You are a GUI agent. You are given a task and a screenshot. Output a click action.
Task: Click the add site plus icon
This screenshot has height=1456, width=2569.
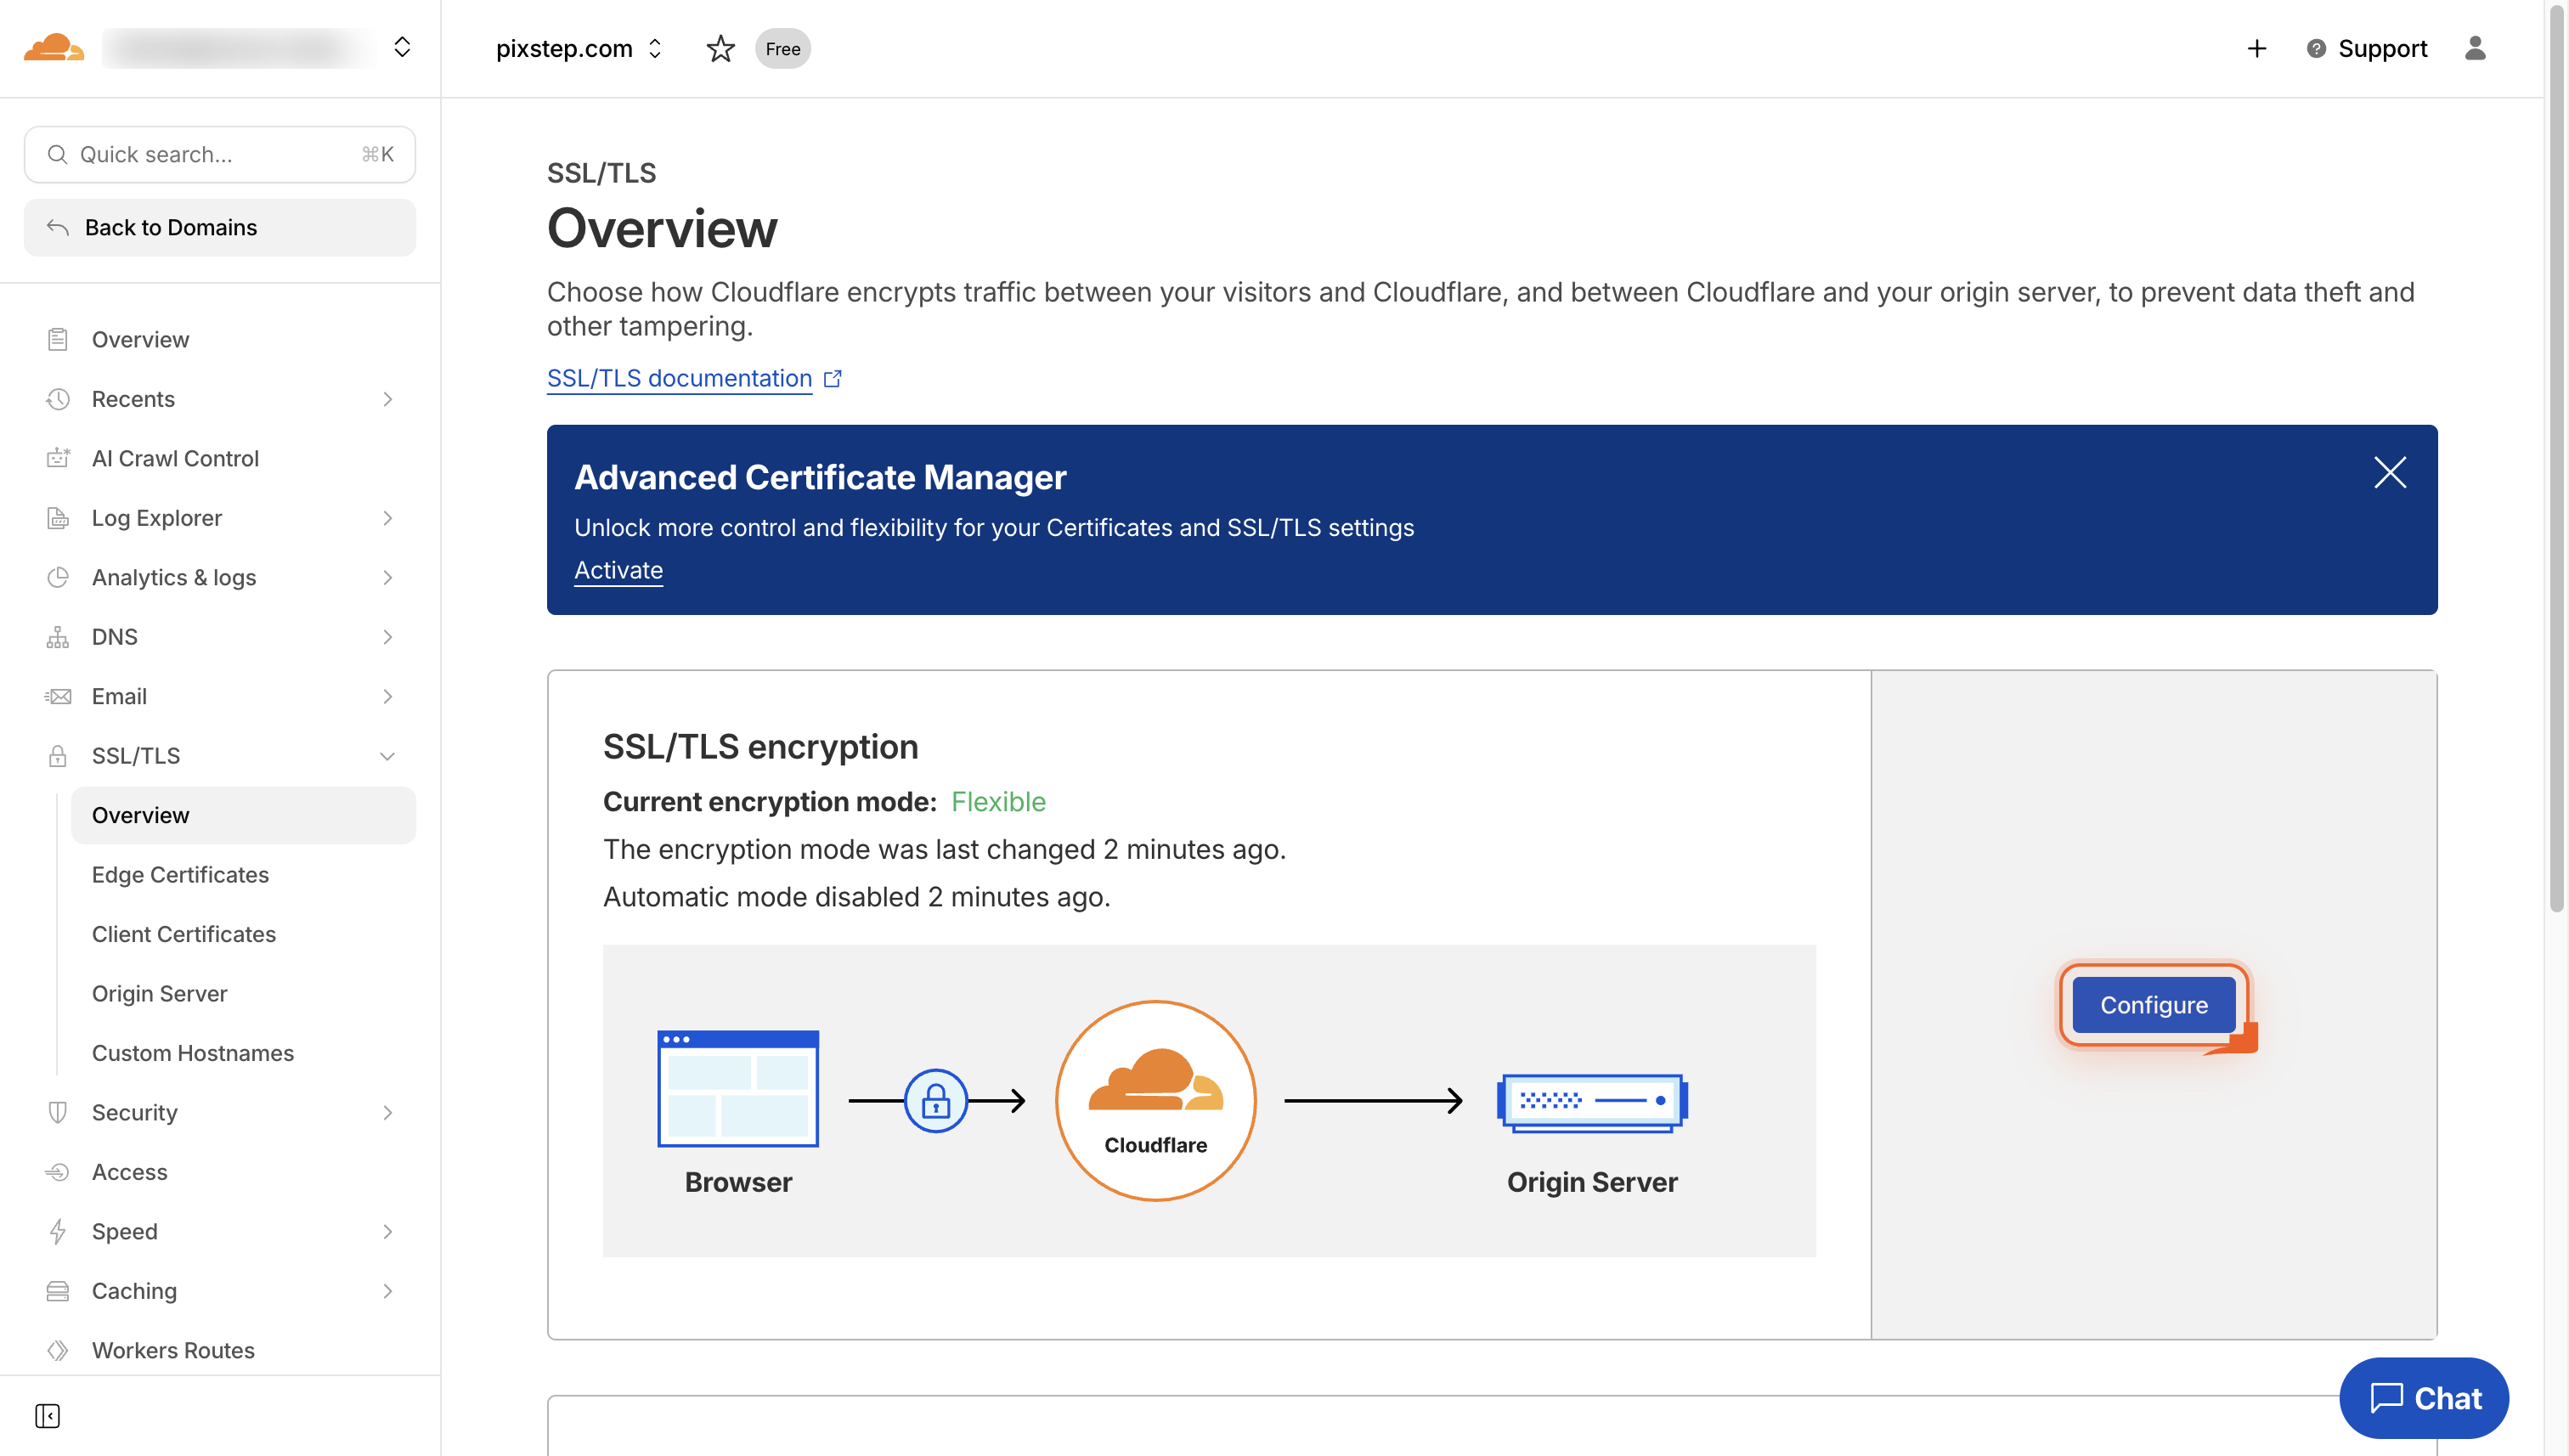[2257, 48]
